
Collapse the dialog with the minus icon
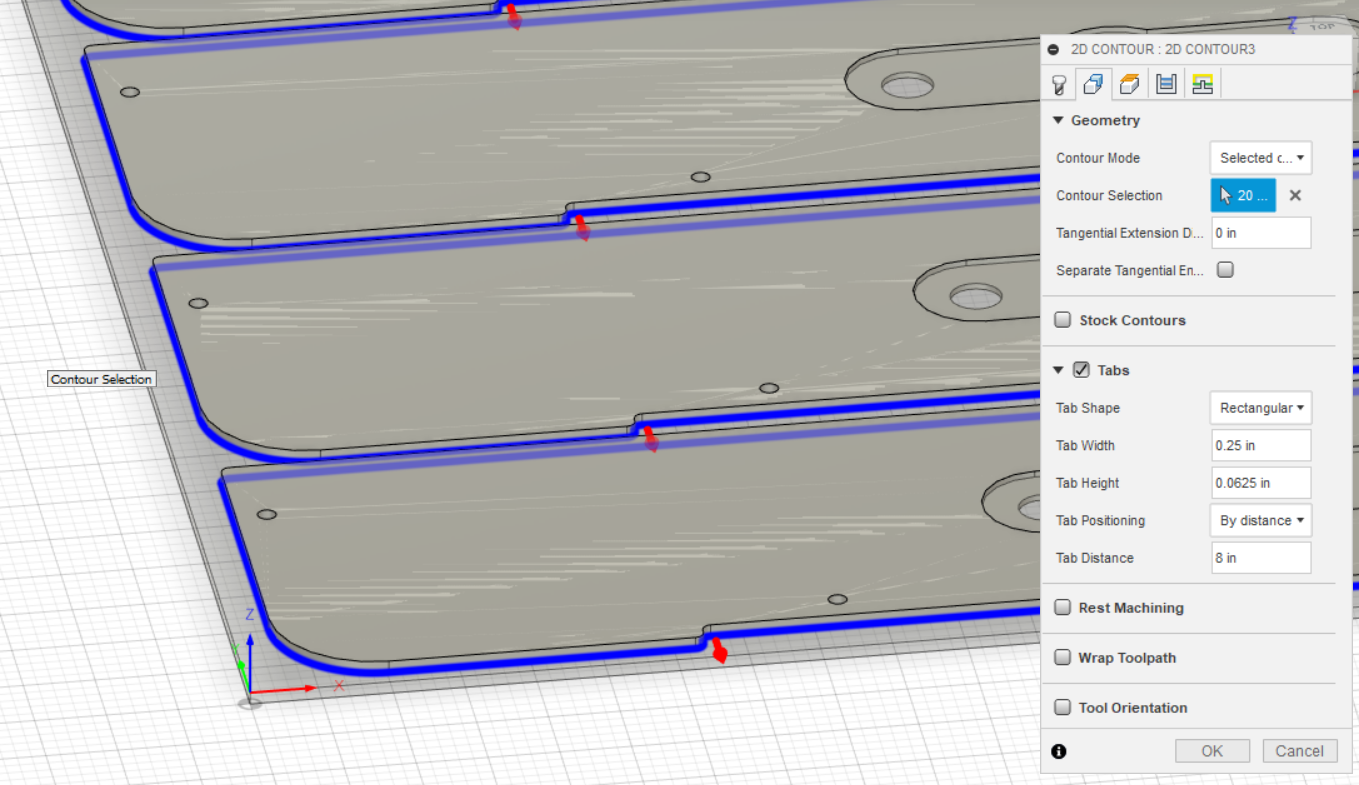coord(1055,48)
